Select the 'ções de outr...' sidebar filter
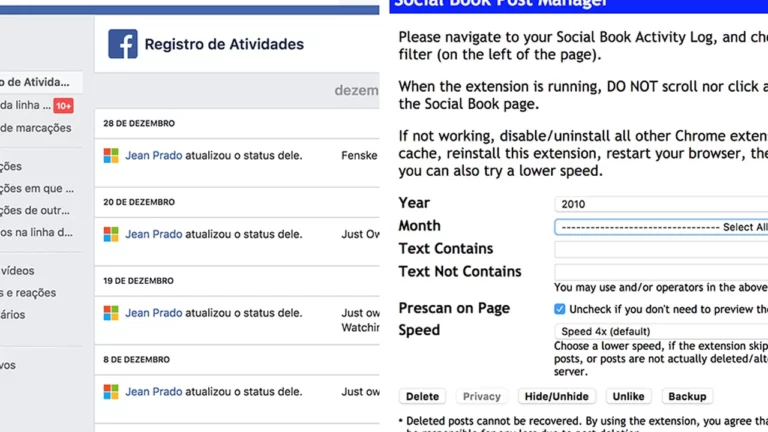This screenshot has width=768, height=432. click(x=35, y=211)
